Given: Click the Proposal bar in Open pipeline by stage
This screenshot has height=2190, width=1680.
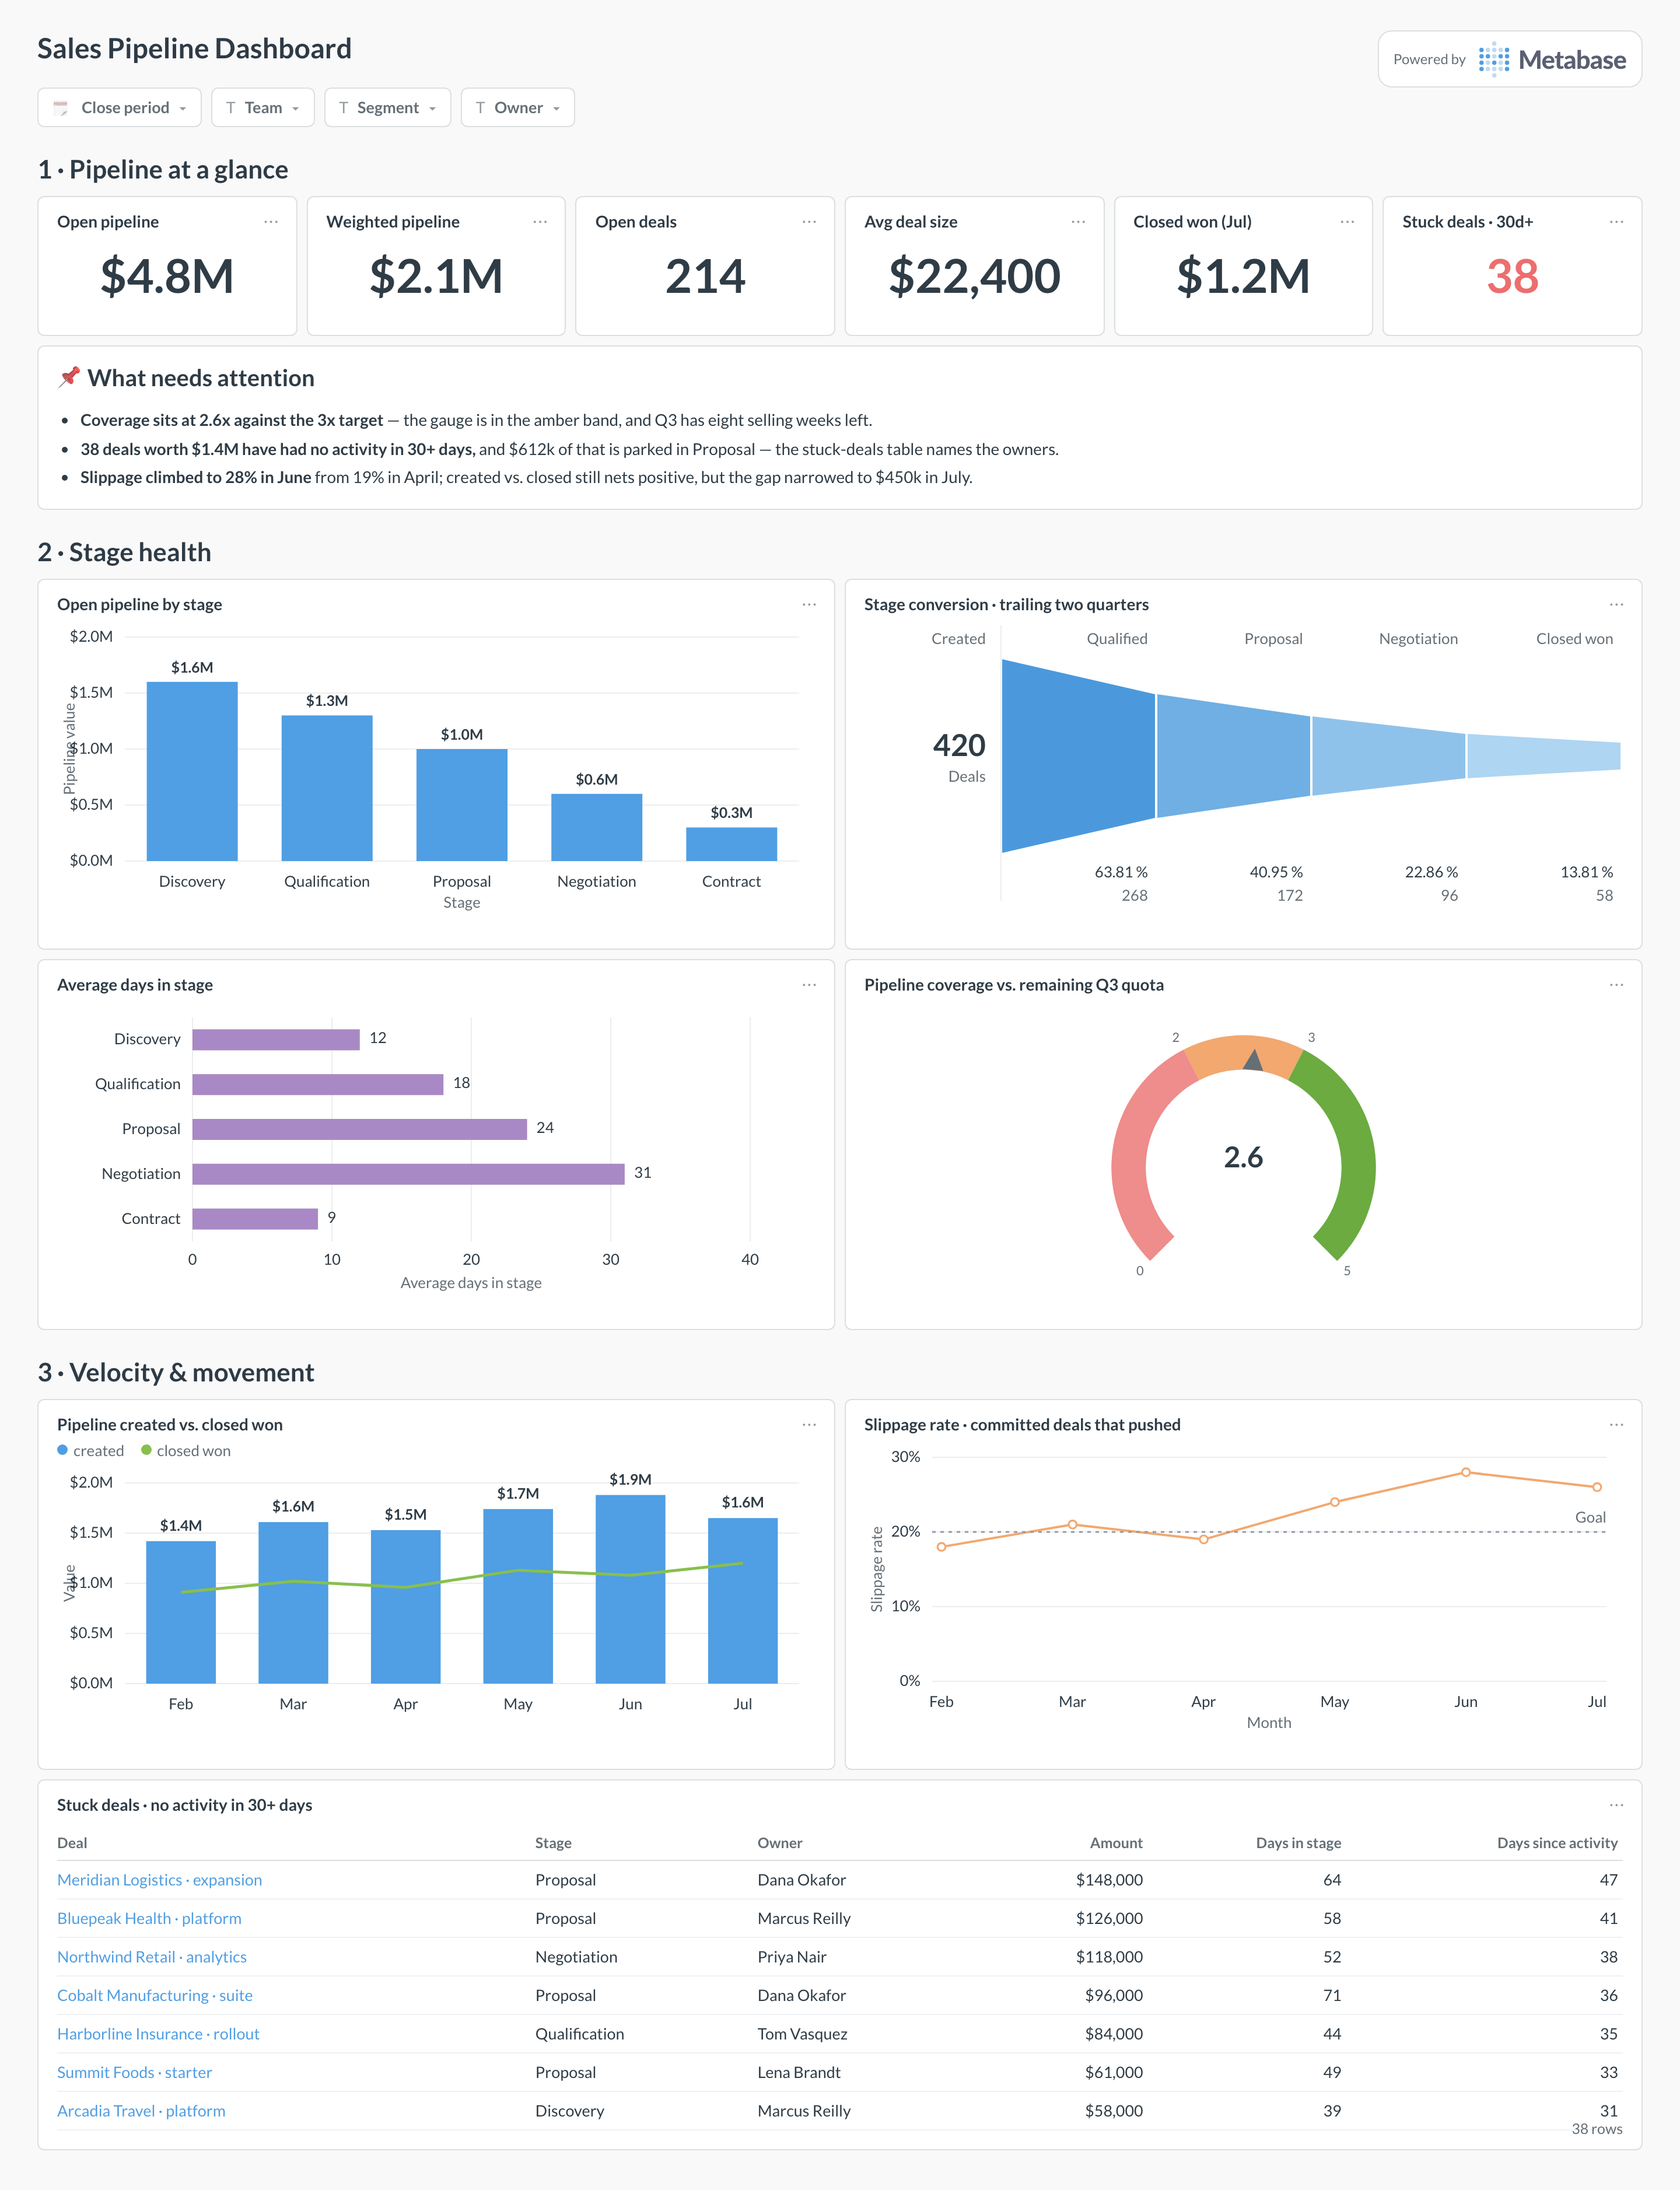Looking at the screenshot, I should coord(462,805).
